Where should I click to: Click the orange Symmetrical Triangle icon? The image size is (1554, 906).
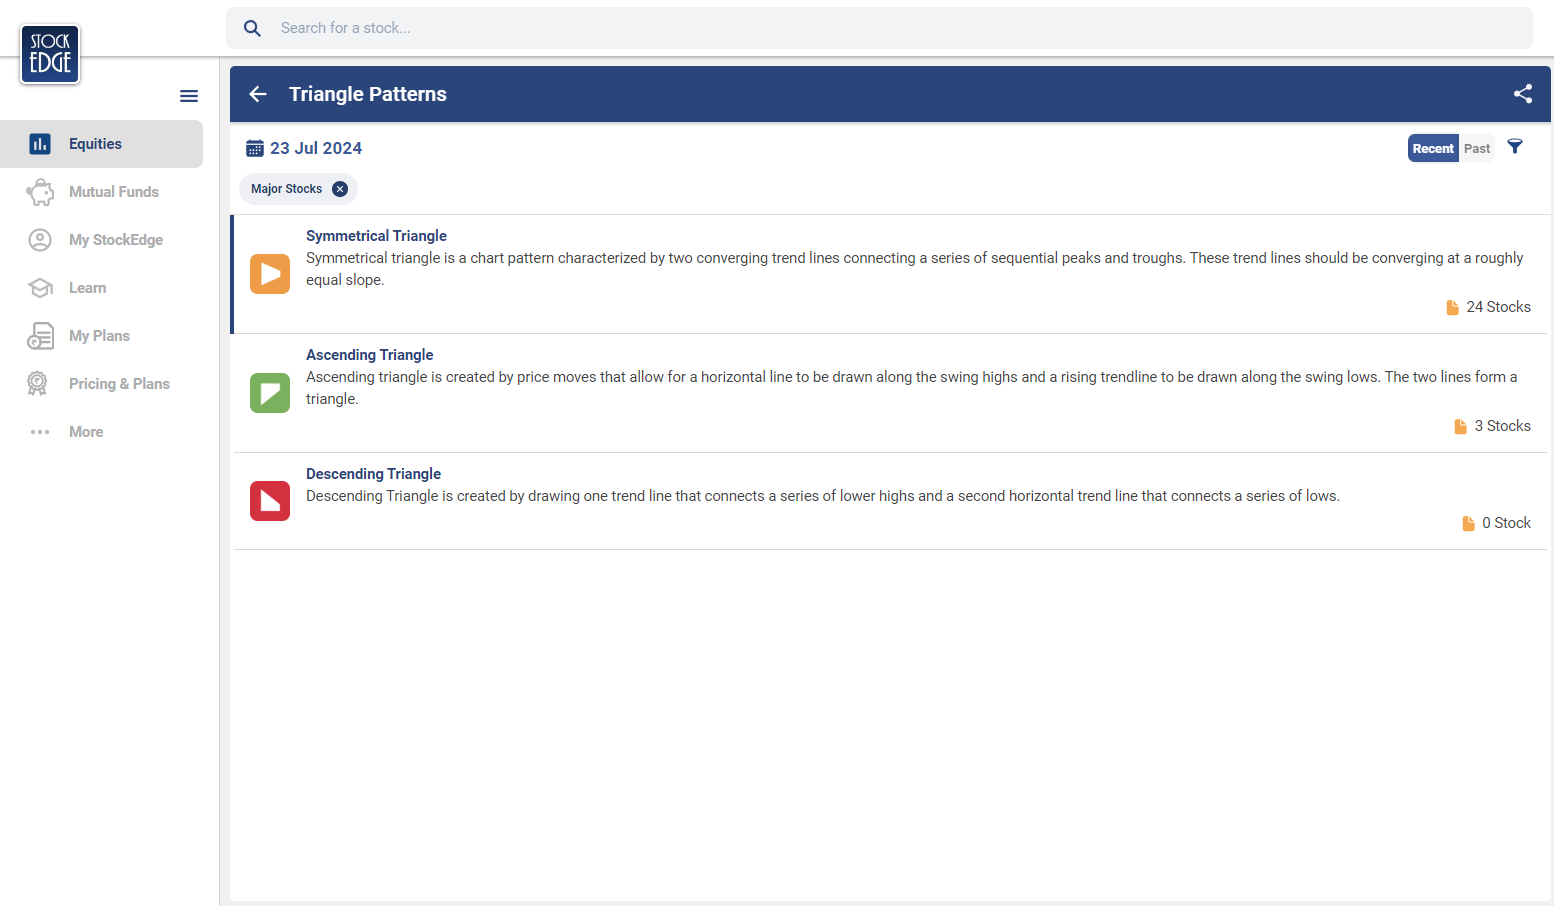click(270, 274)
